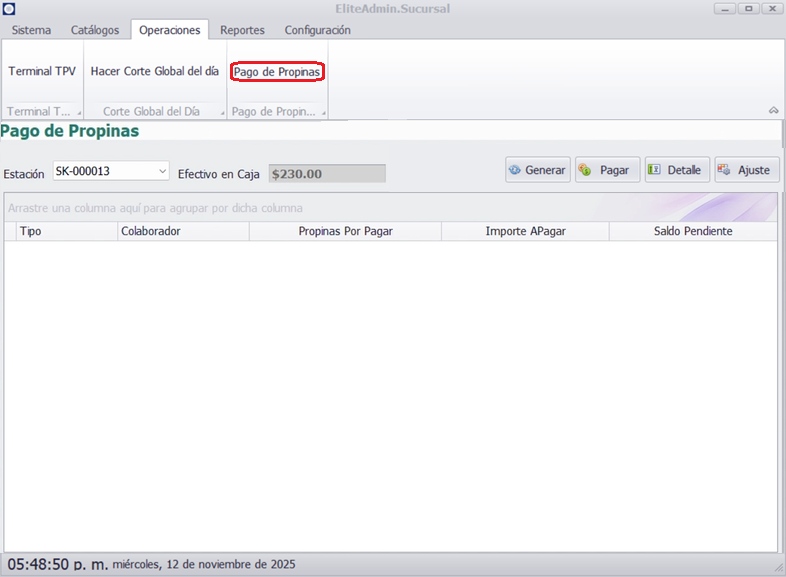Select Hacer Corte Global del día

(x=154, y=72)
